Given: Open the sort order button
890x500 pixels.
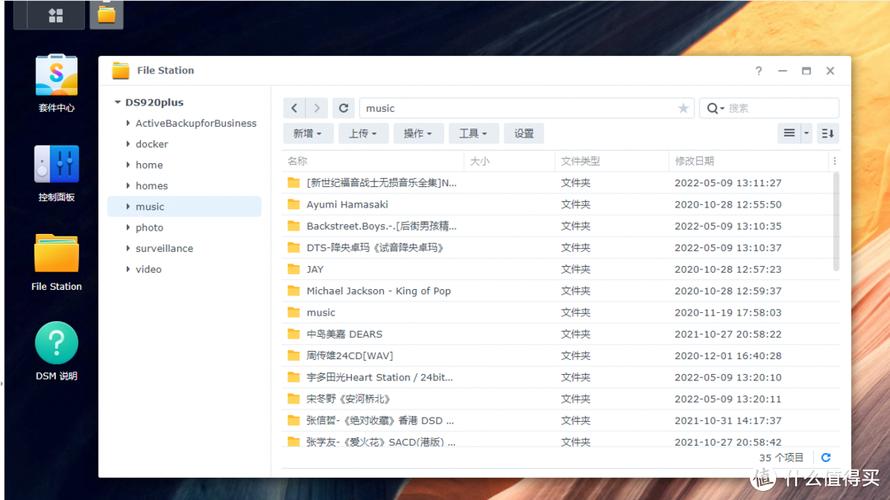Looking at the screenshot, I should 828,133.
